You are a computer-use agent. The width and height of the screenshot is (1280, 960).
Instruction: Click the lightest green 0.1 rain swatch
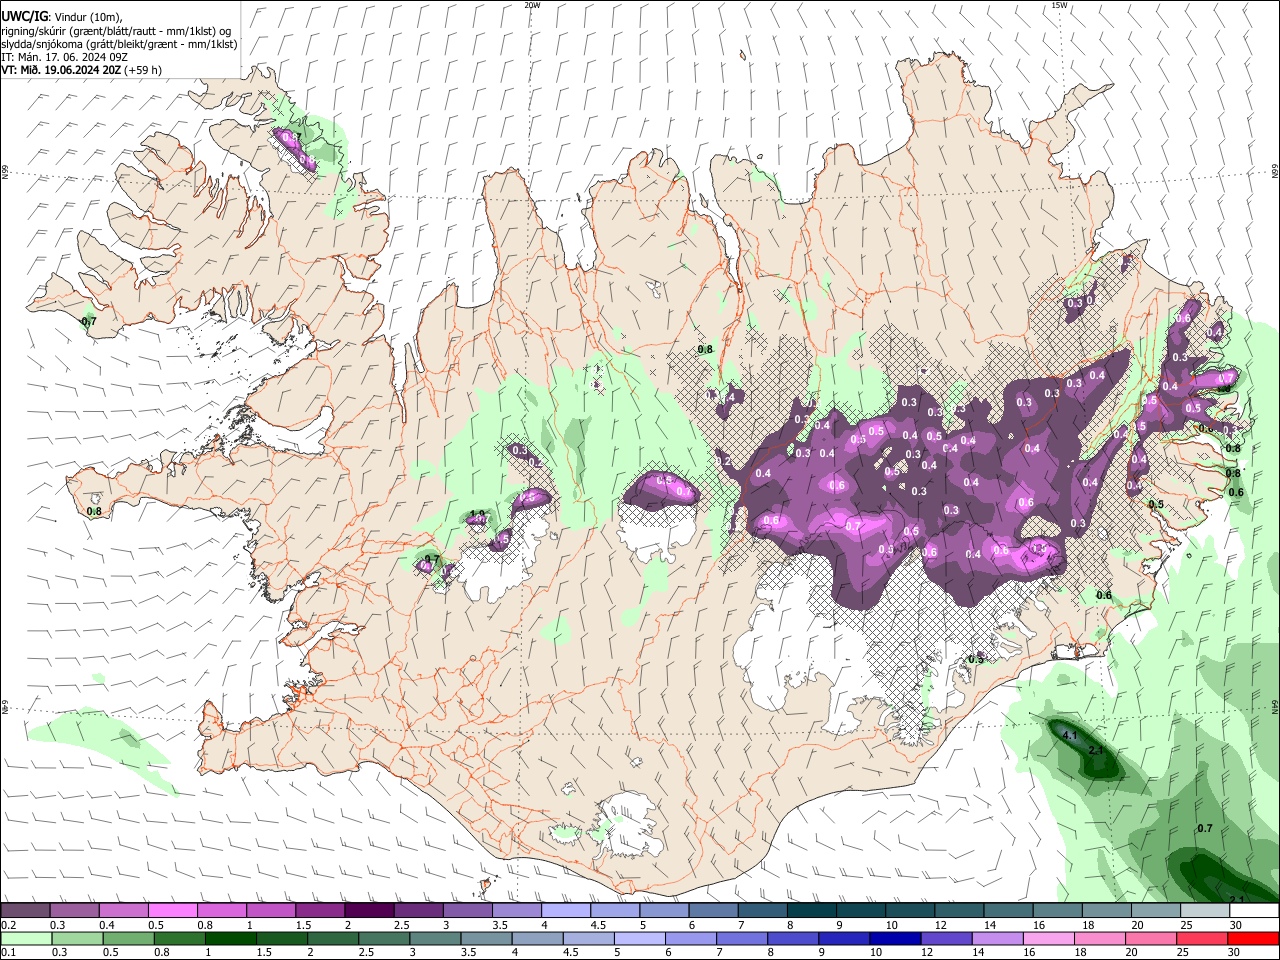point(25,939)
